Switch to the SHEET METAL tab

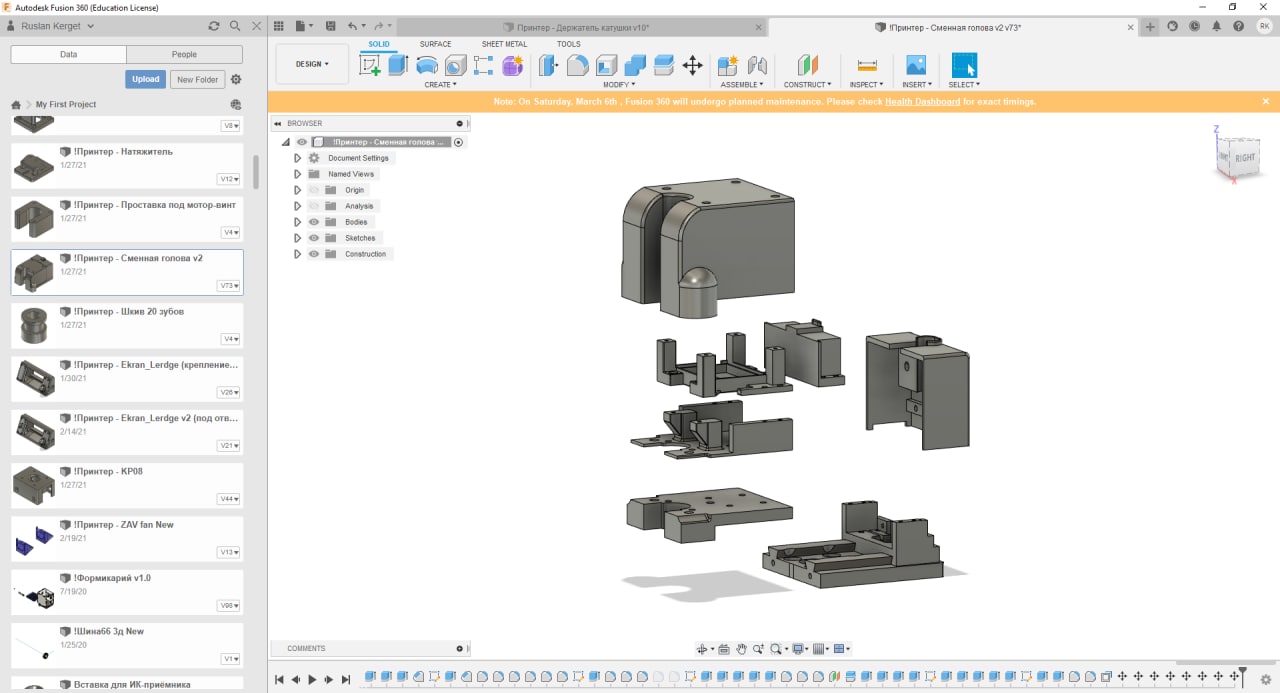(x=504, y=44)
